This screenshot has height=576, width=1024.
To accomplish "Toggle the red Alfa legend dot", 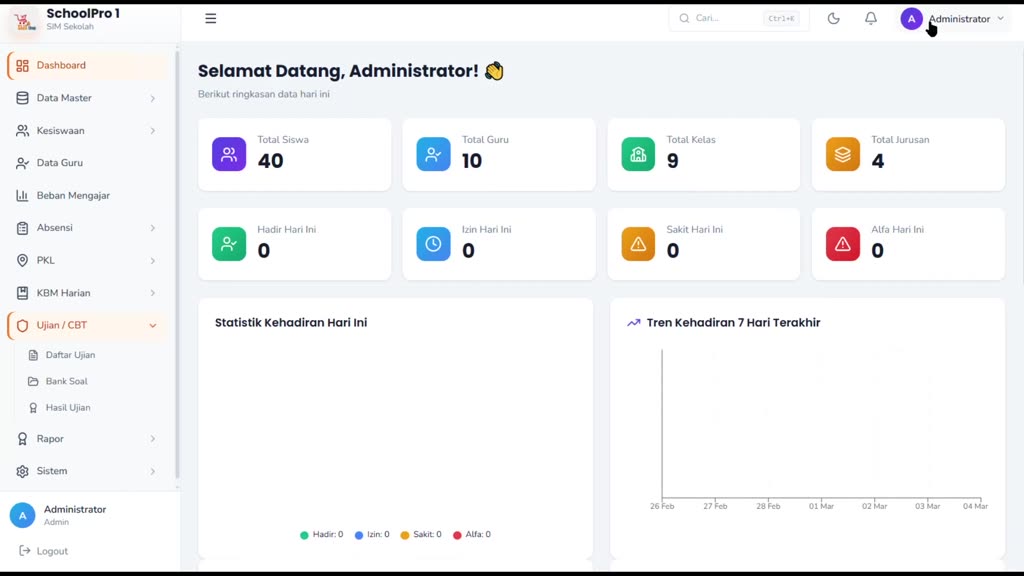I will point(457,535).
